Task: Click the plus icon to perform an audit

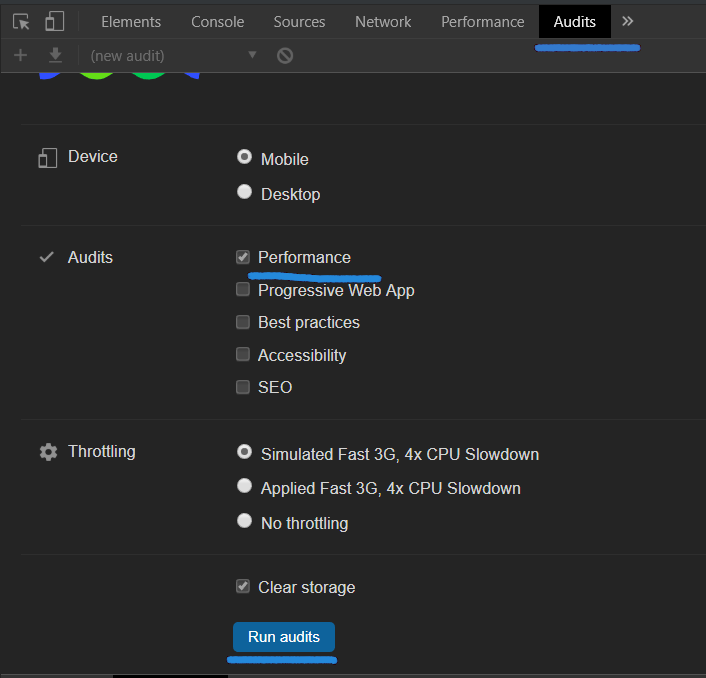Action: [x=20, y=55]
